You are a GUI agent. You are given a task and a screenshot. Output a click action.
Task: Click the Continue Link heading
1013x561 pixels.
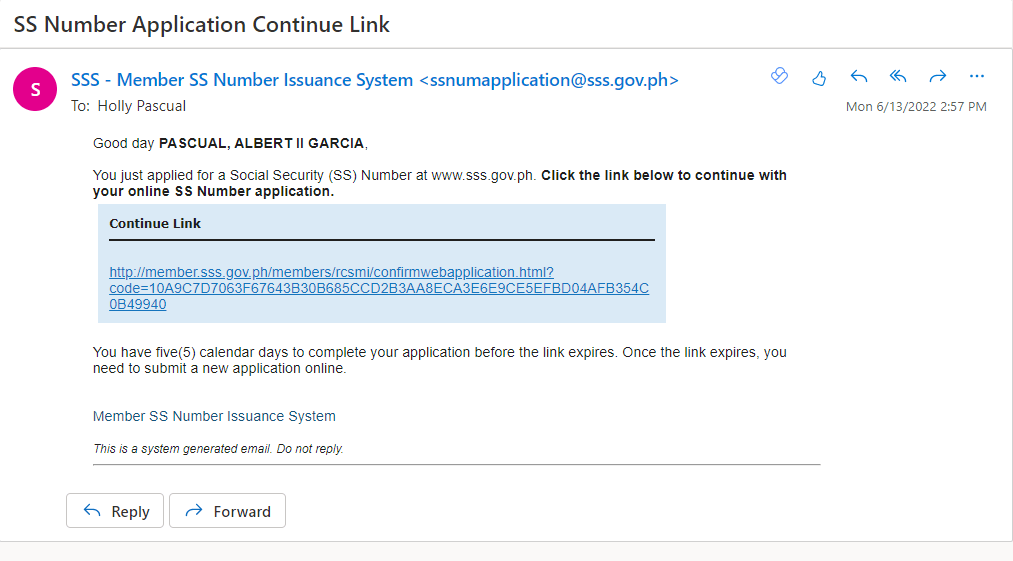155,224
